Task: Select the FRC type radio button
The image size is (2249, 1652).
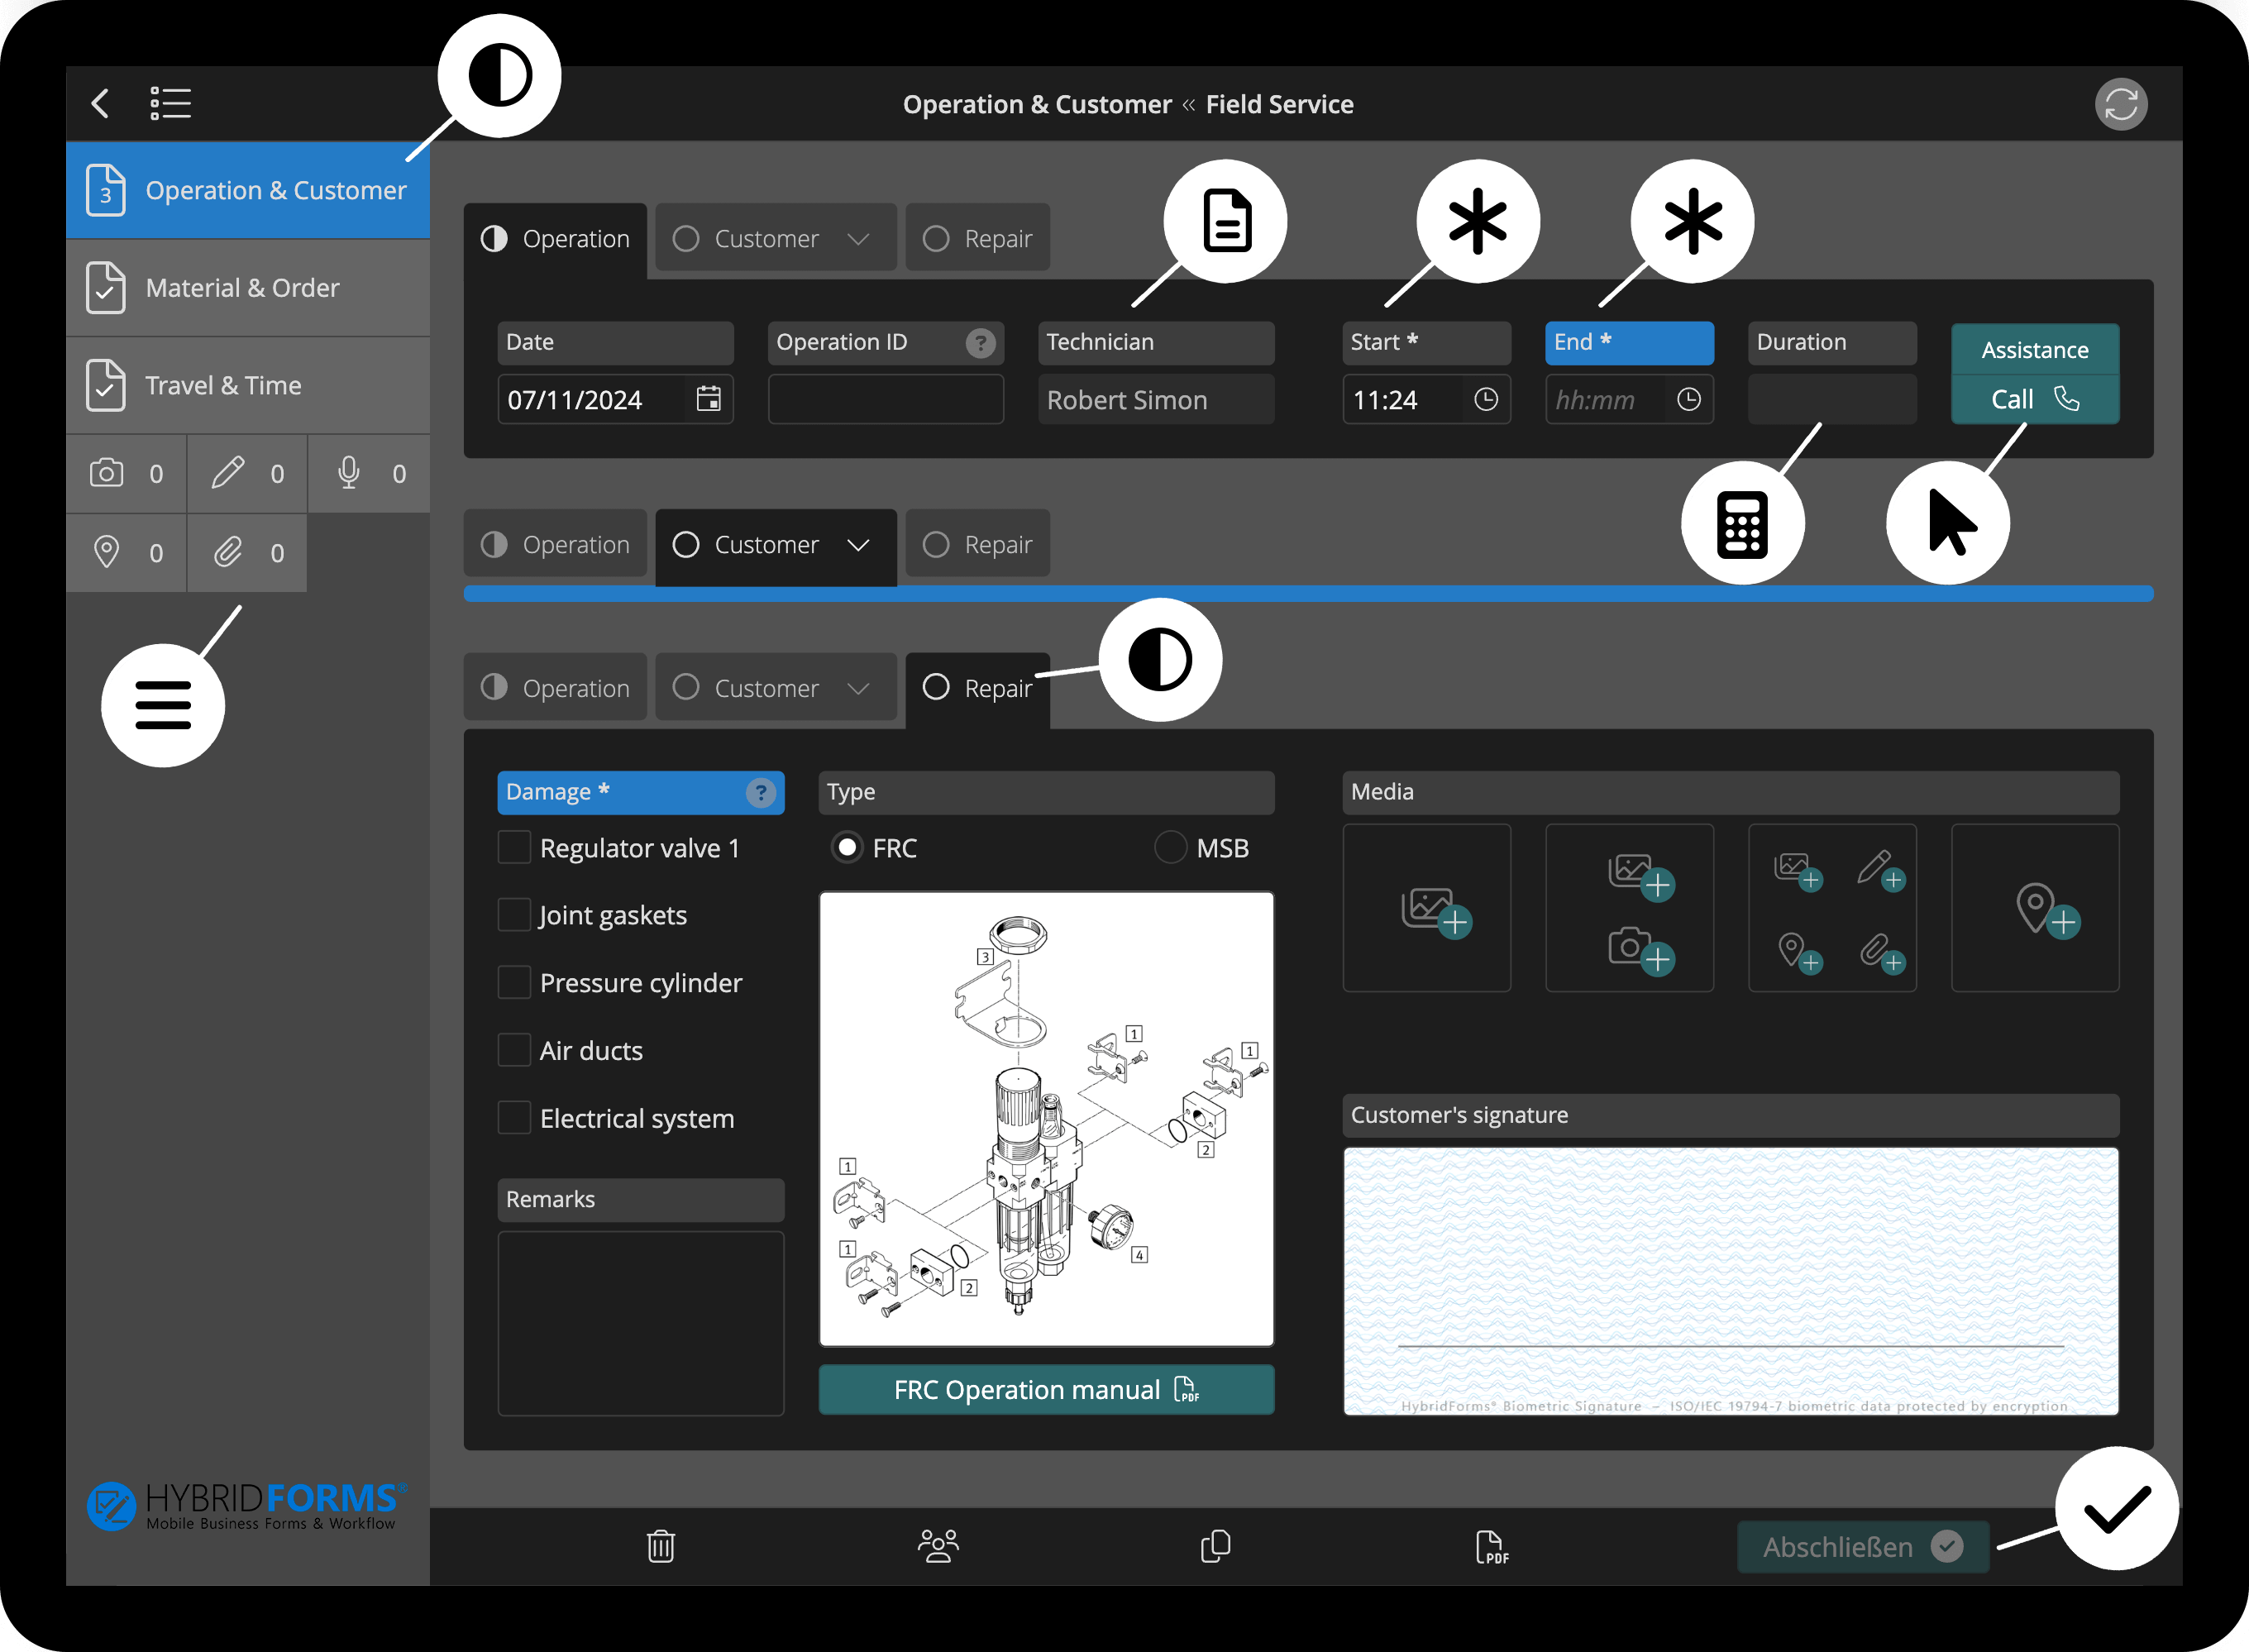Action: coord(847,847)
